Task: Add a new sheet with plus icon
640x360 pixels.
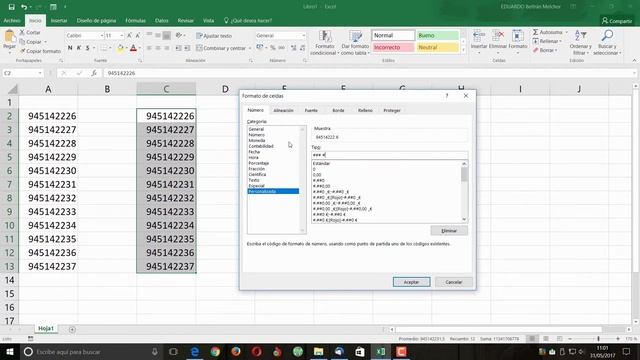Action: tap(72, 329)
